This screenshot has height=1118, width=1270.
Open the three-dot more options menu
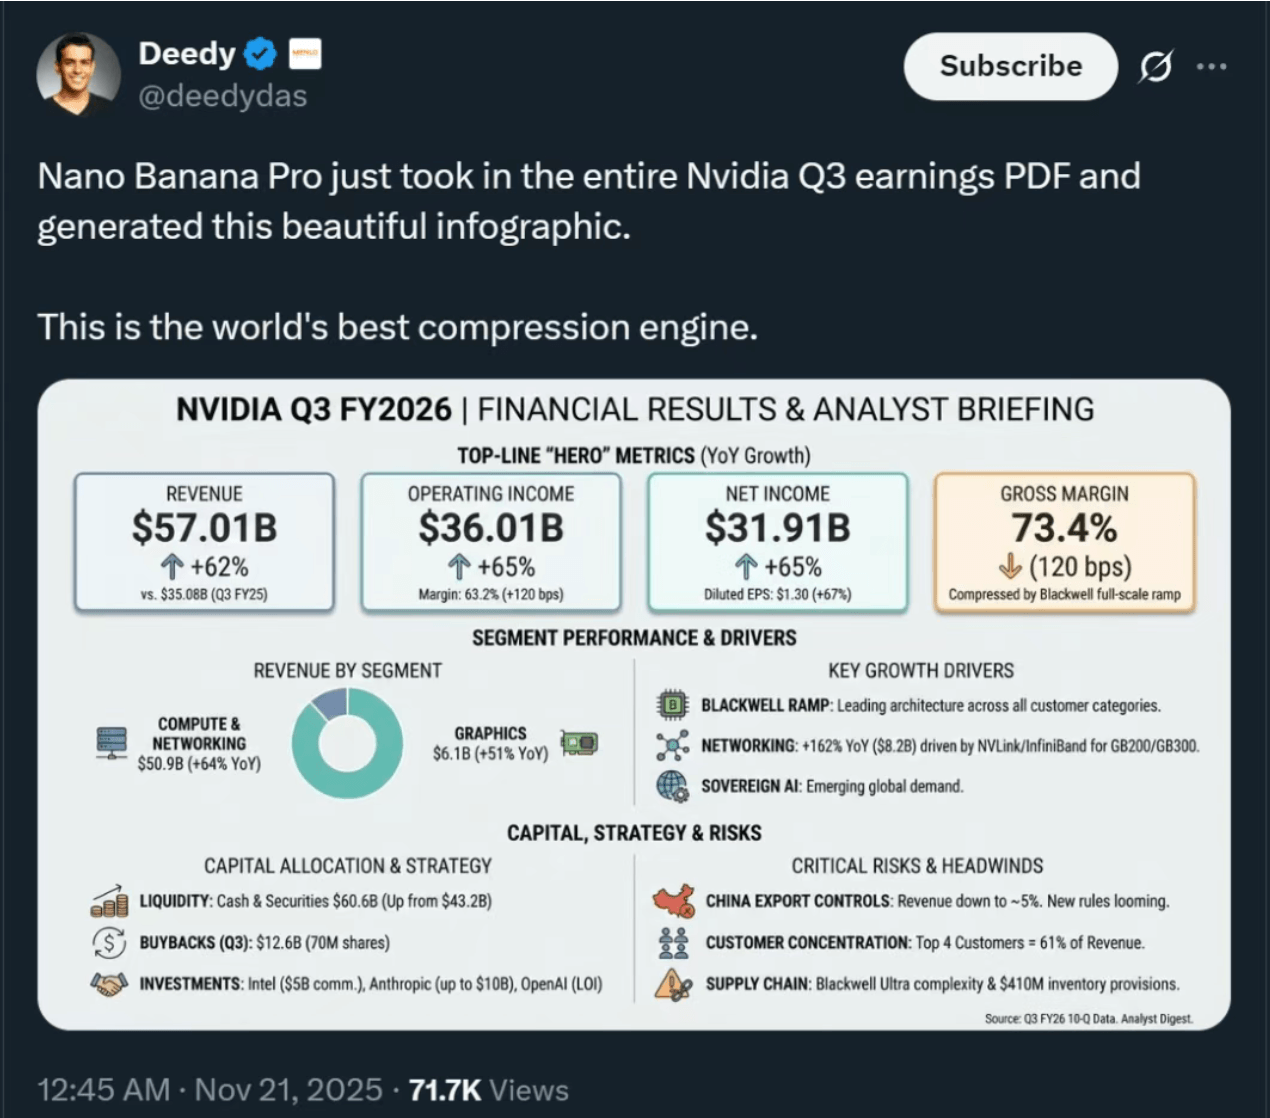tap(1211, 66)
